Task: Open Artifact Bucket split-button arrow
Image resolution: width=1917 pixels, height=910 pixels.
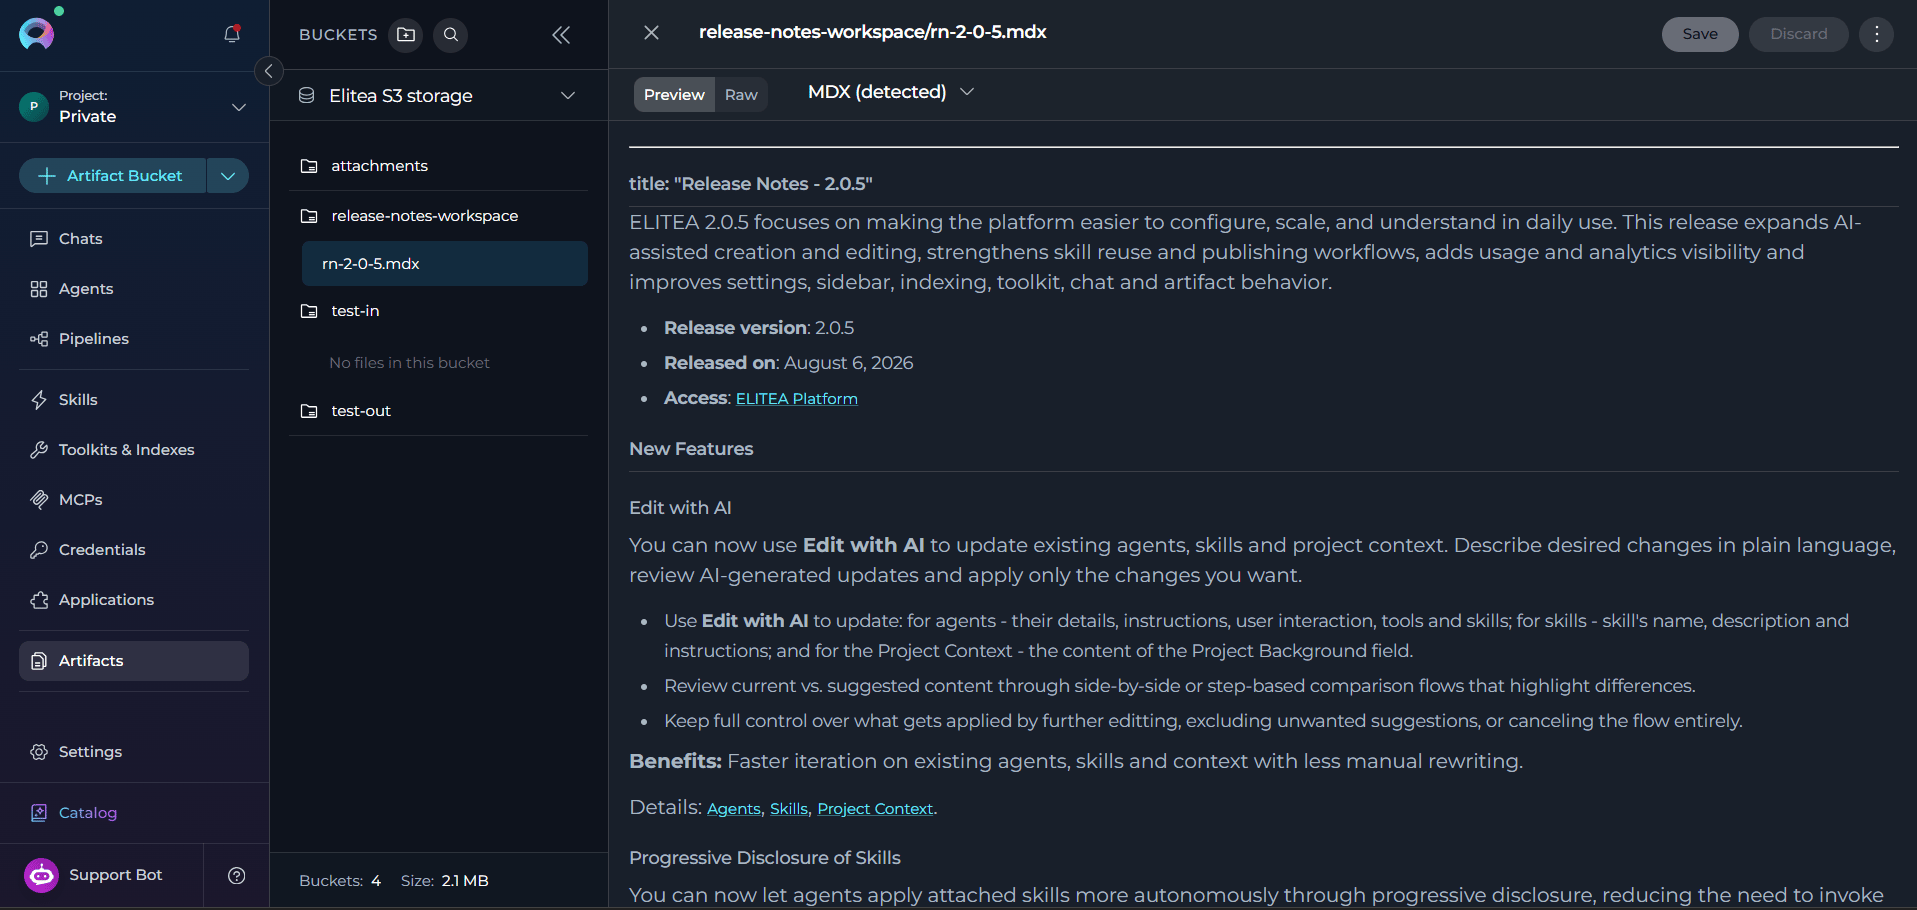Action: coord(228,176)
